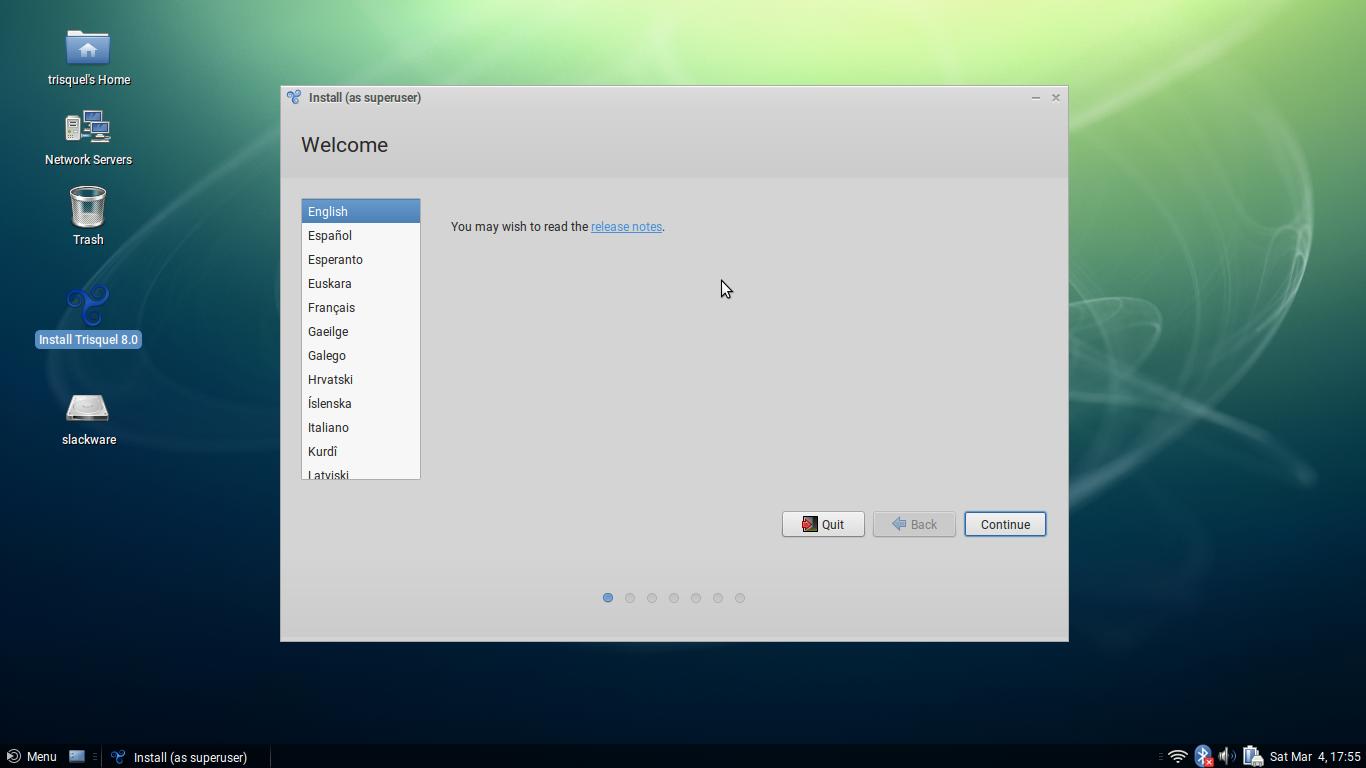Open the Bluetooth icon in the system tray
Screen dimensions: 1366x768
1203,756
